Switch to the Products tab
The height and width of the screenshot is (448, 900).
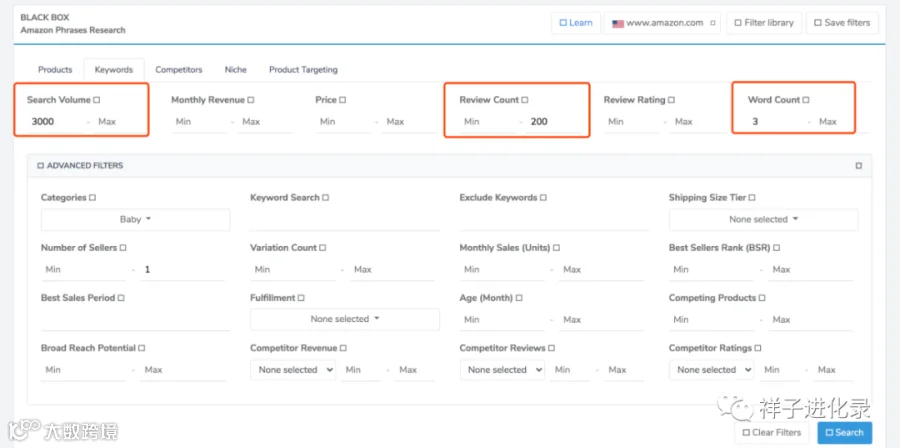(55, 69)
